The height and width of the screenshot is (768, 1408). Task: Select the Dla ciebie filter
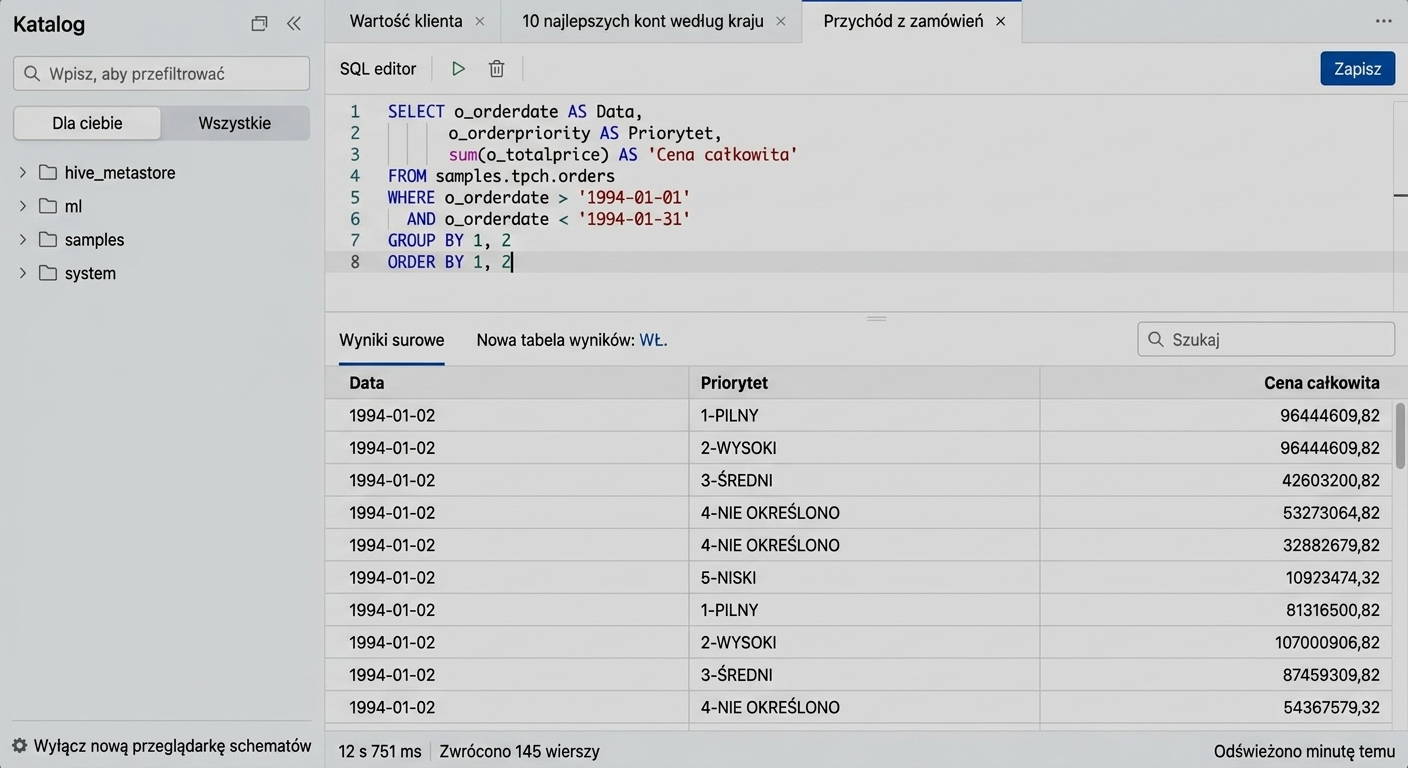click(x=87, y=123)
